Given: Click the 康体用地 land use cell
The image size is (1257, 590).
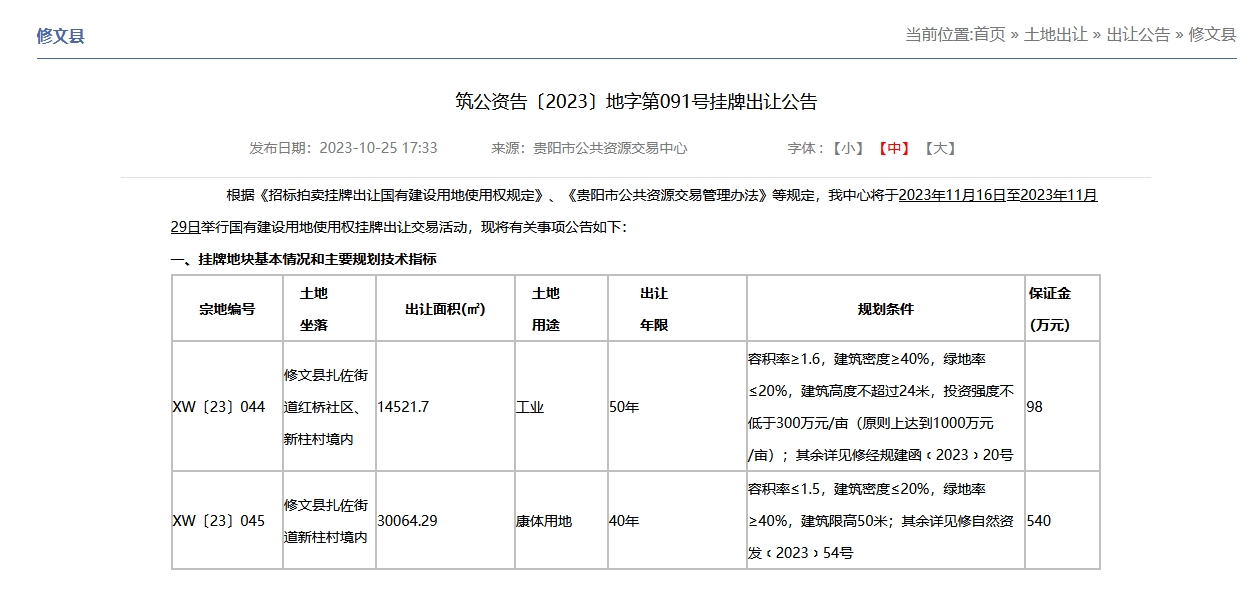Looking at the screenshot, I should 544,521.
